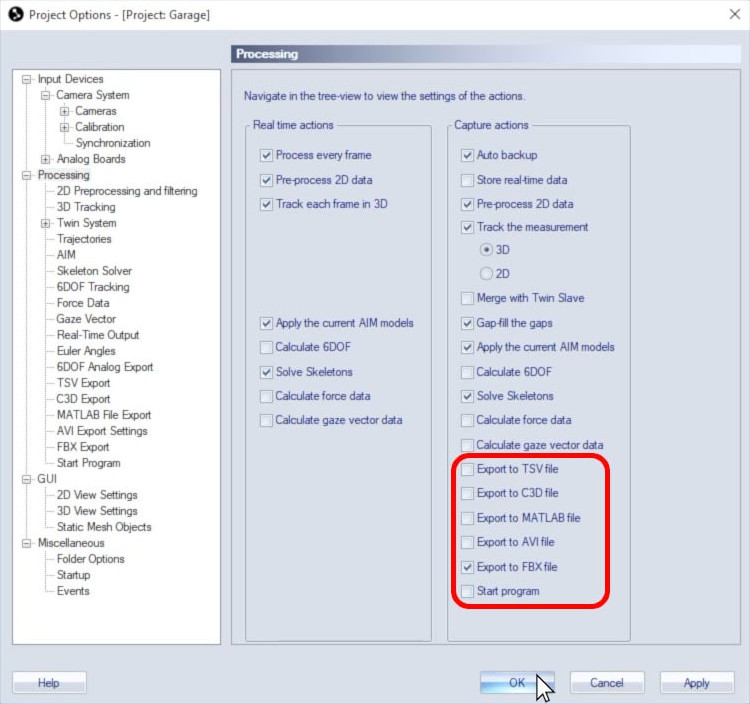Toggle Process every frame checkbox
The width and height of the screenshot is (750, 704).
[266, 155]
